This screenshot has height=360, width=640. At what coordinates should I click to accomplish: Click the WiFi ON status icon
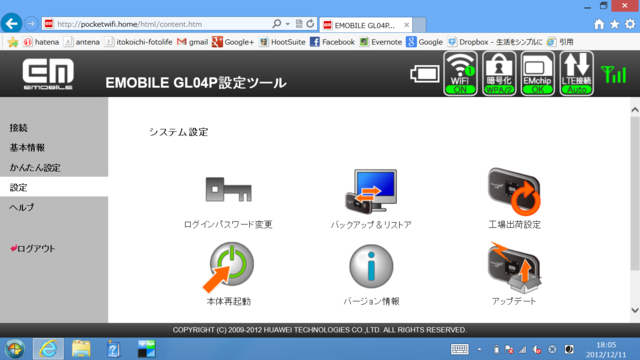tap(460, 73)
